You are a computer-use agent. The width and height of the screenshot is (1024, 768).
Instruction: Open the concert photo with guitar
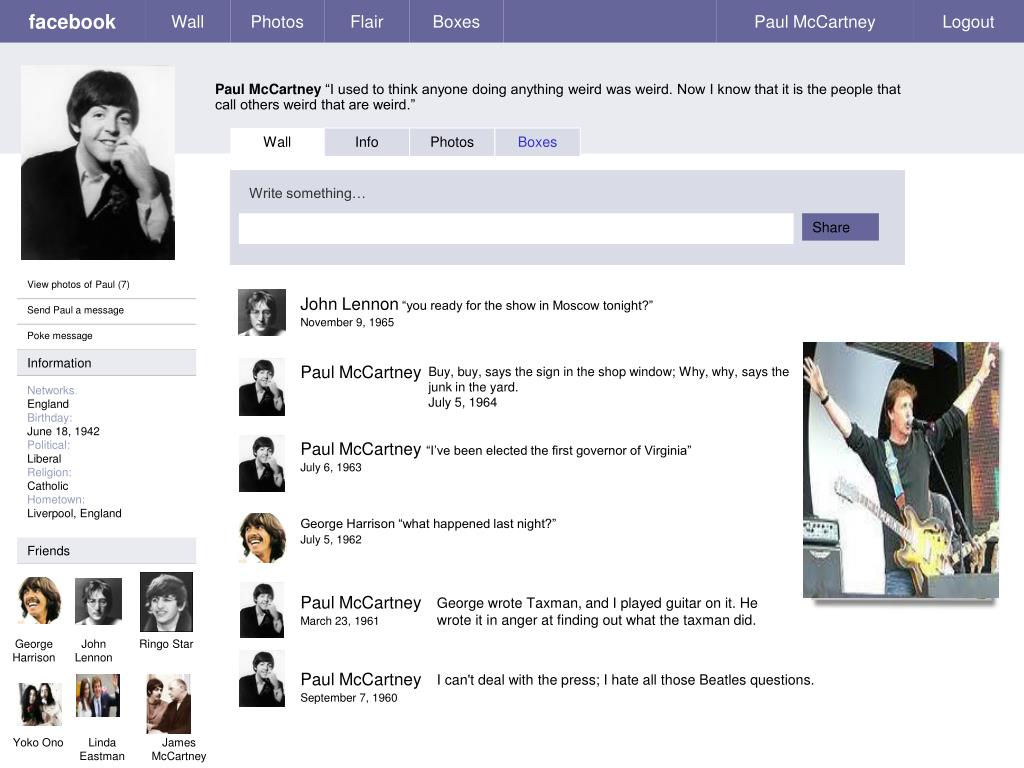click(x=901, y=470)
